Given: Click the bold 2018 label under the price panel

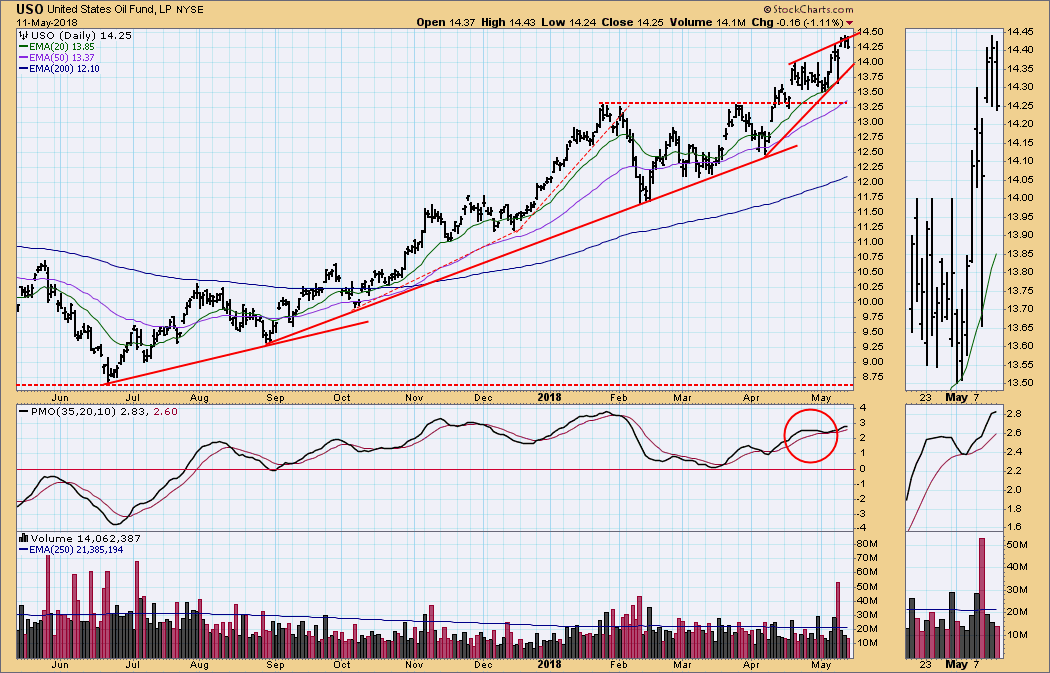Looking at the screenshot, I should [549, 397].
